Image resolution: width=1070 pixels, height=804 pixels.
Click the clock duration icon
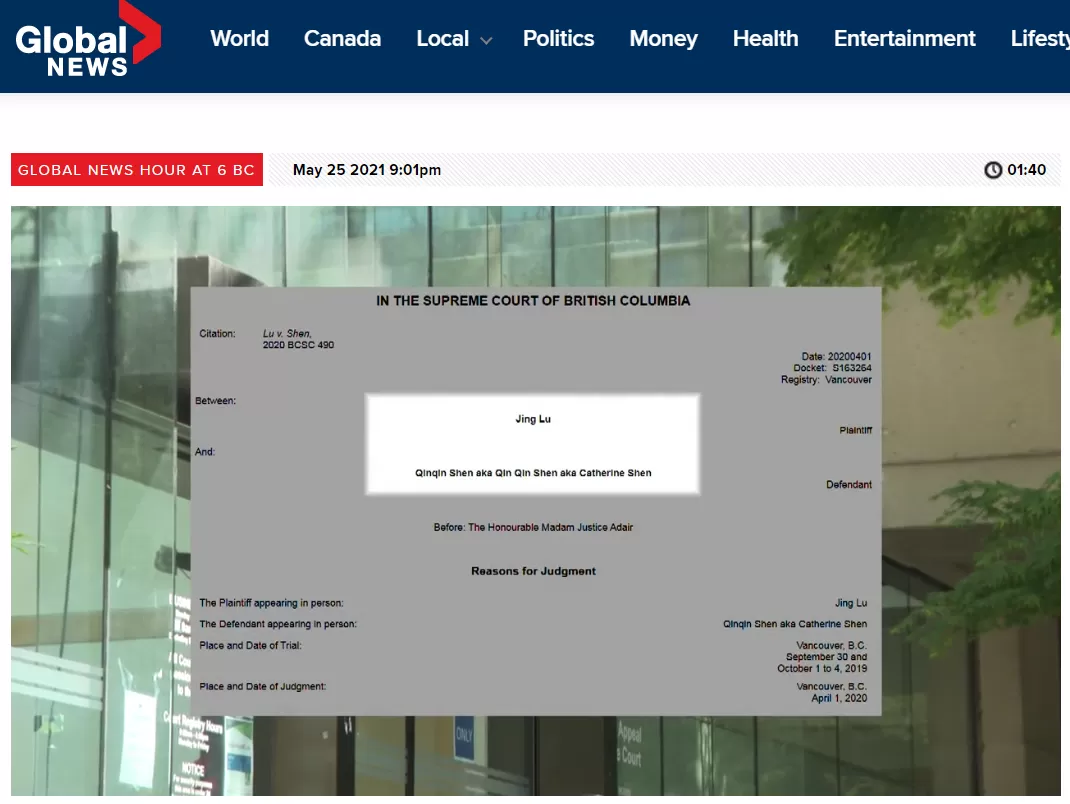coord(993,169)
